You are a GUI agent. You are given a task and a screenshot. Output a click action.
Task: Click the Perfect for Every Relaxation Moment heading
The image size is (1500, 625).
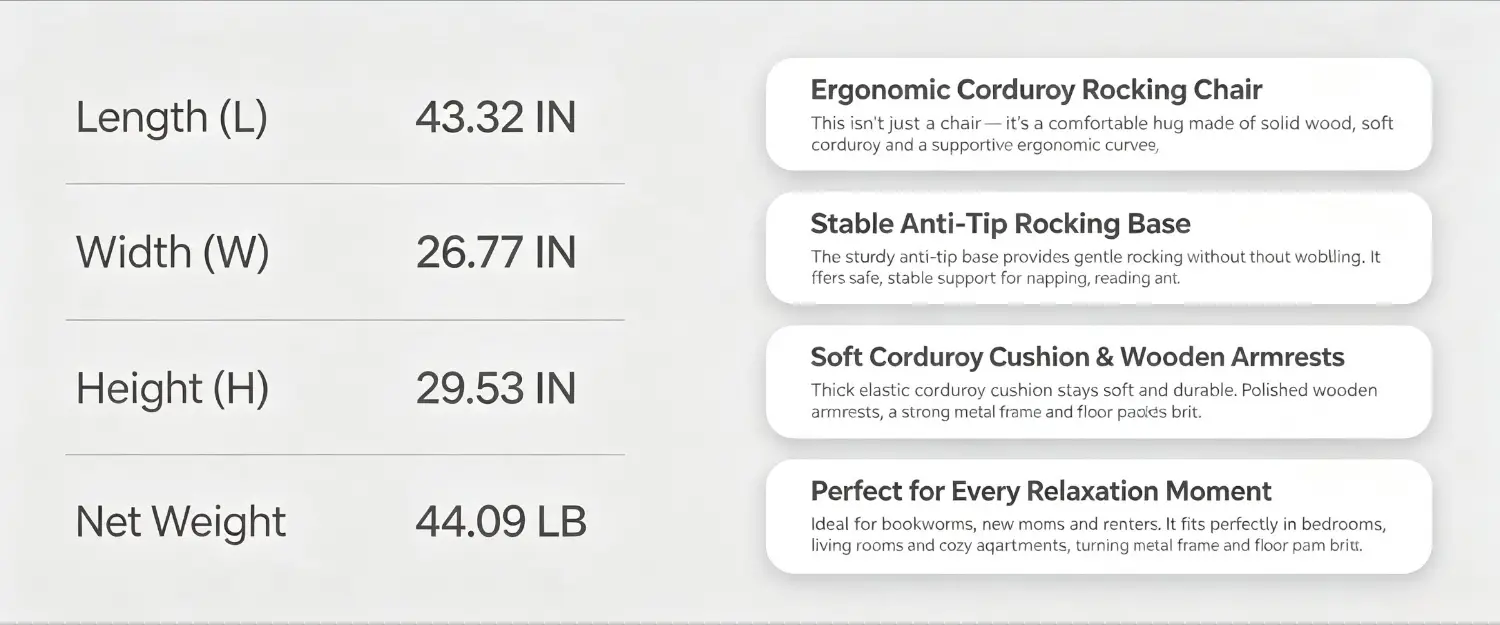pyautogui.click(x=1041, y=491)
